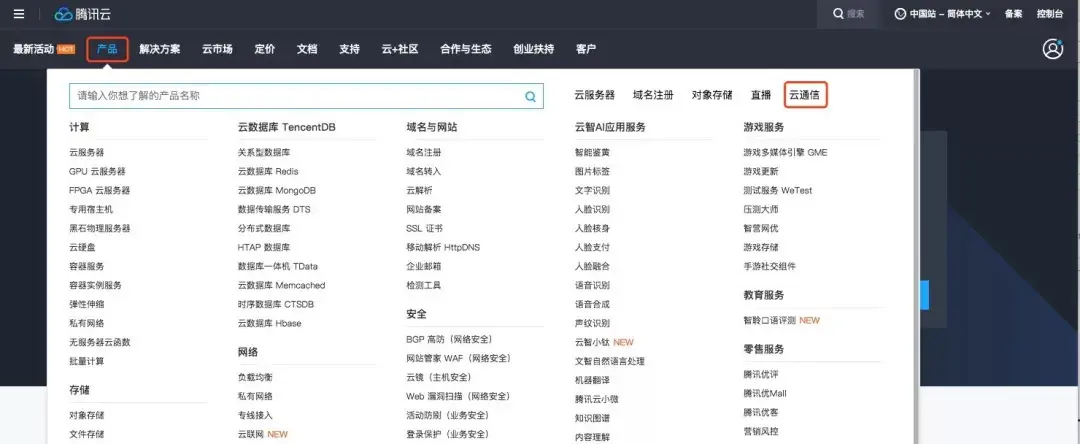1080x444 pixels.
Task: Open the 客户 menu item
Action: (586, 49)
